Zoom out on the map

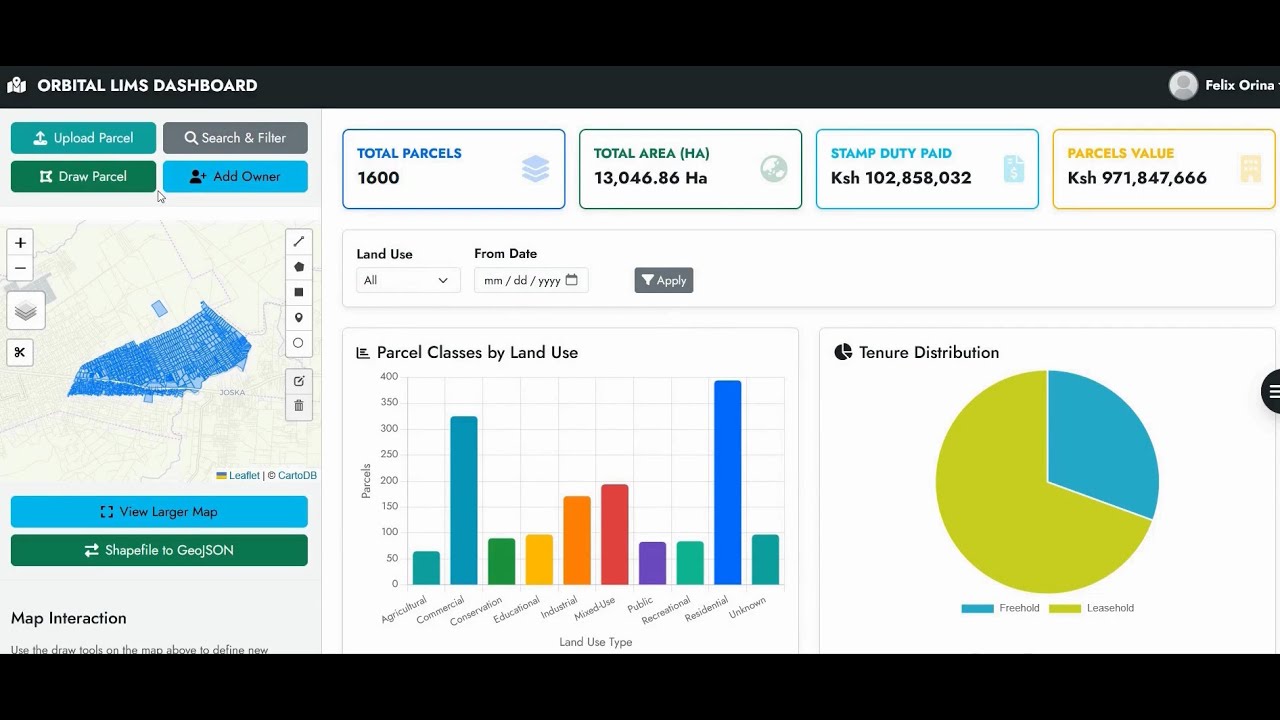coord(20,268)
